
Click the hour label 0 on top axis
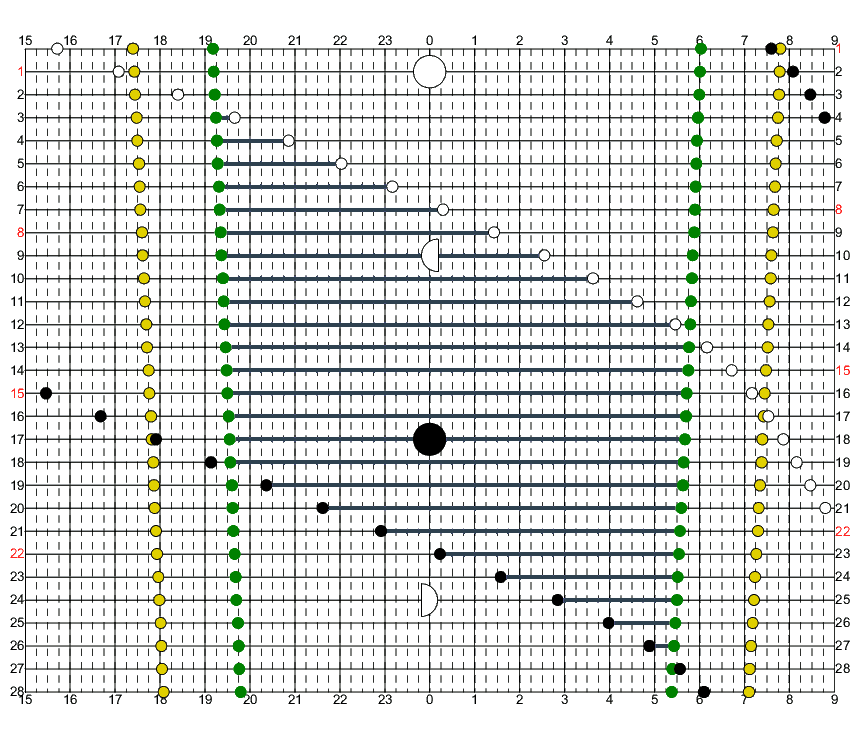point(429,40)
